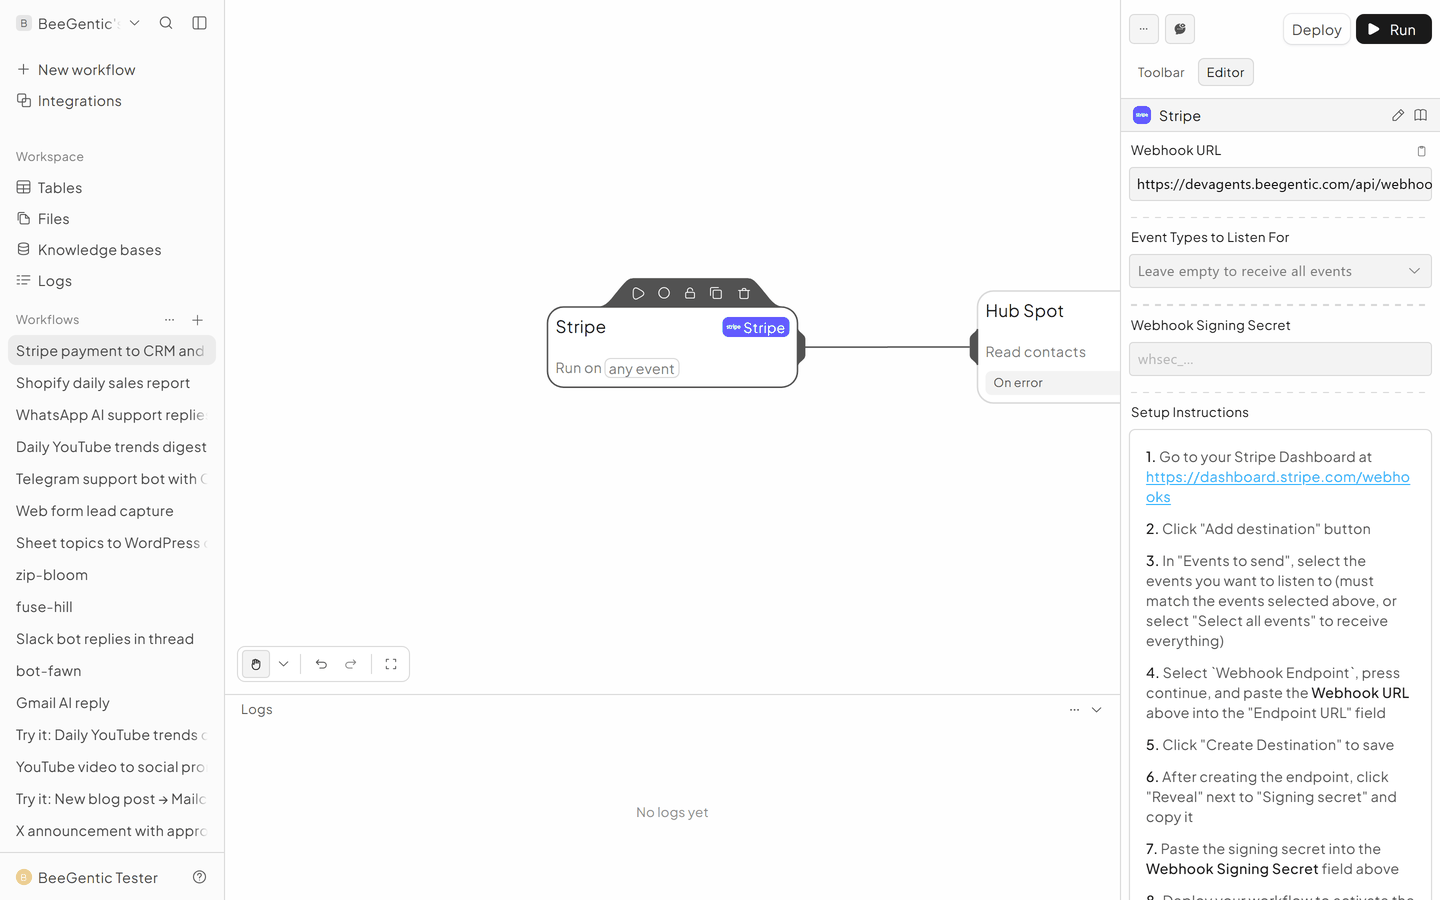Open the 'Daily YouTube trends digest' workflow
The image size is (1440, 900).
point(112,447)
